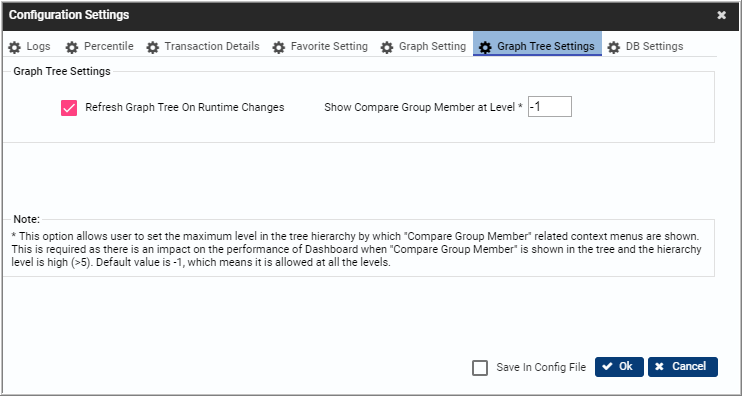Click the gear icon on Transaction Details tab
This screenshot has width=742, height=396.
[152, 47]
